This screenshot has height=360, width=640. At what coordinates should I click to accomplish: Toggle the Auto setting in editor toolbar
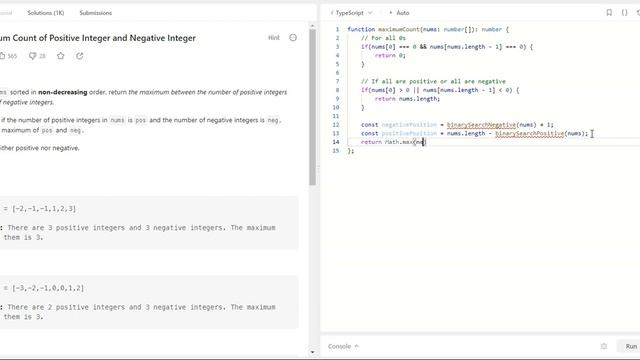(x=399, y=13)
